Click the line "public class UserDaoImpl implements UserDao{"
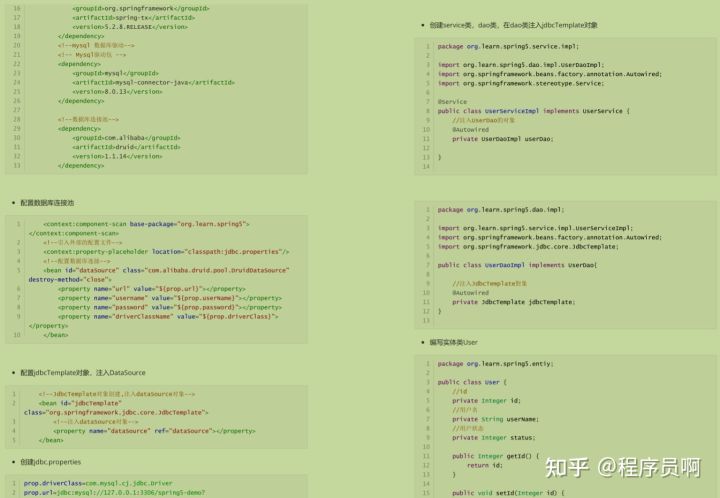The width and height of the screenshot is (720, 498). point(518,265)
